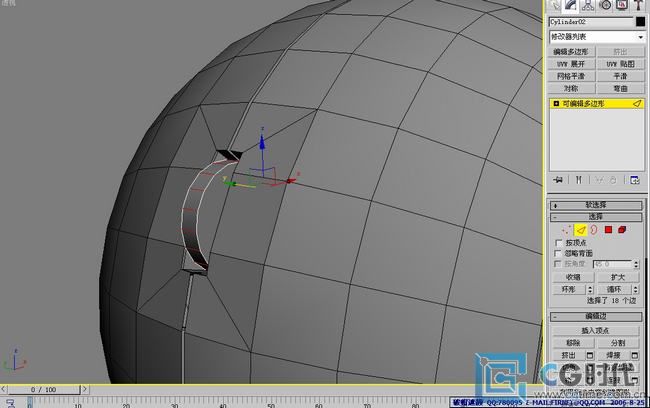
Task: Apply the 网格平滑 modifier button
Action: pos(571,76)
